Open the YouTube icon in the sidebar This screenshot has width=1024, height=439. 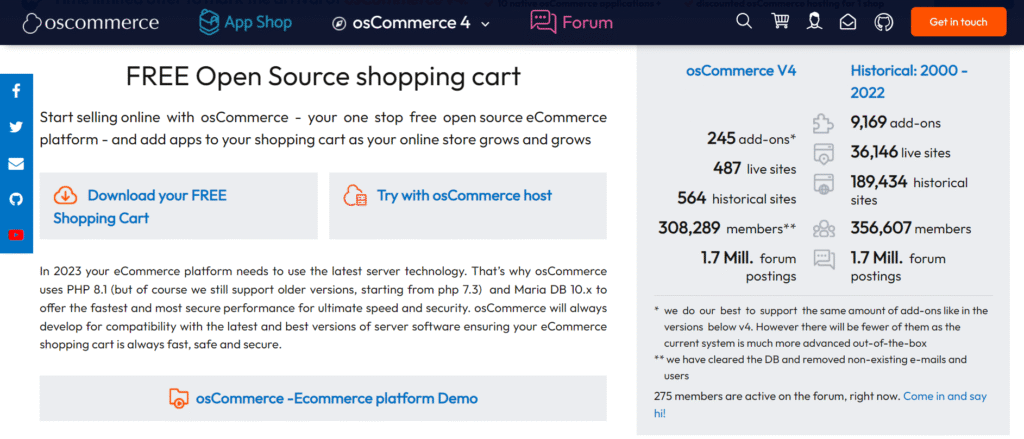16,235
